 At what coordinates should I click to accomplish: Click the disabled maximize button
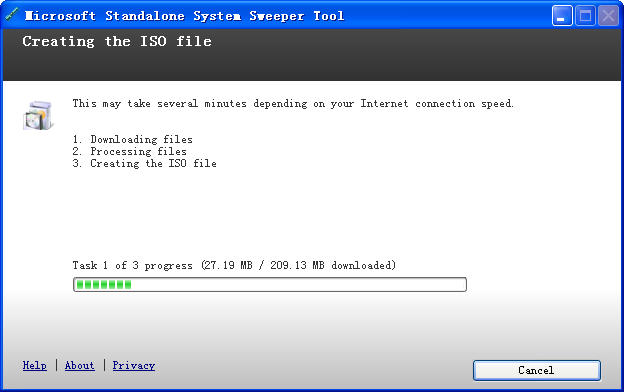(585, 16)
